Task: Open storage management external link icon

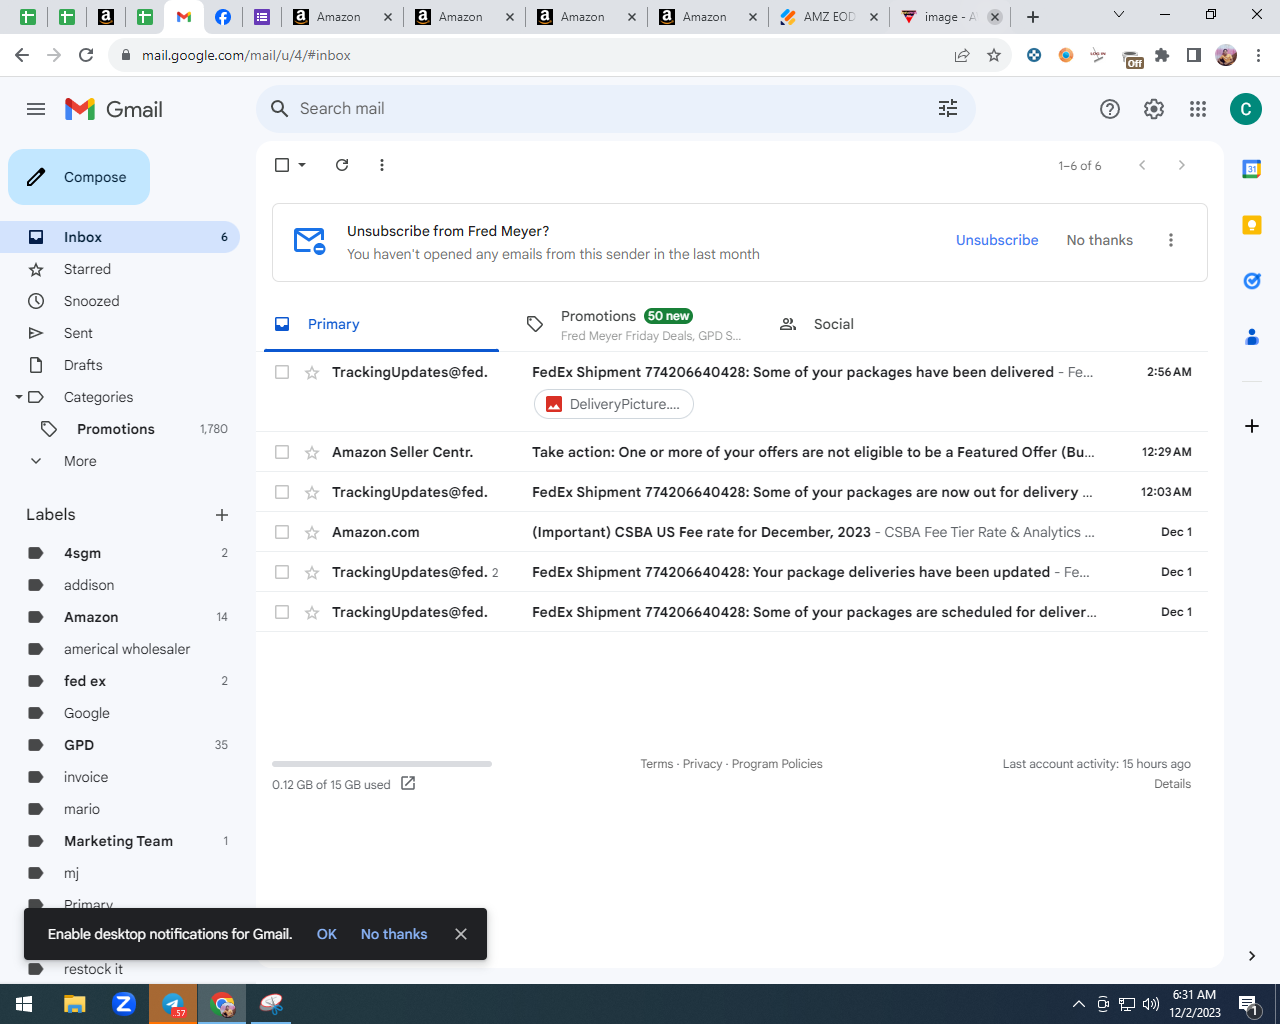Action: pyautogui.click(x=408, y=783)
